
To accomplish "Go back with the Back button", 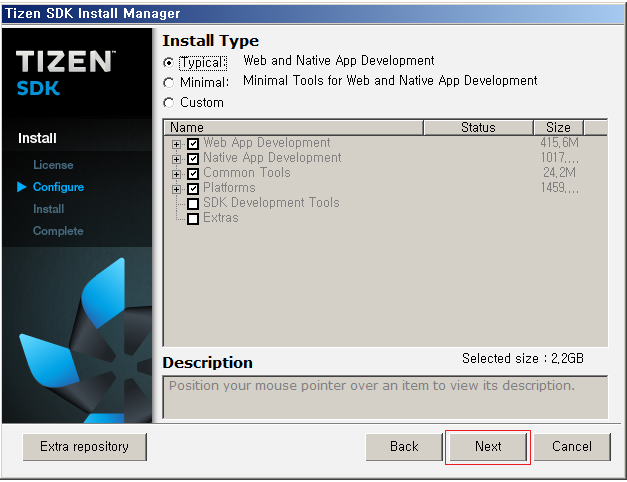I will (x=404, y=447).
